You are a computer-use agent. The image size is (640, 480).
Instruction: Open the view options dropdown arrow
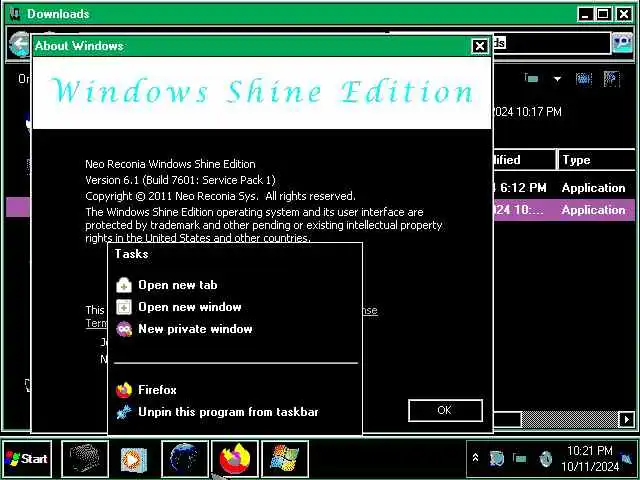(x=557, y=79)
